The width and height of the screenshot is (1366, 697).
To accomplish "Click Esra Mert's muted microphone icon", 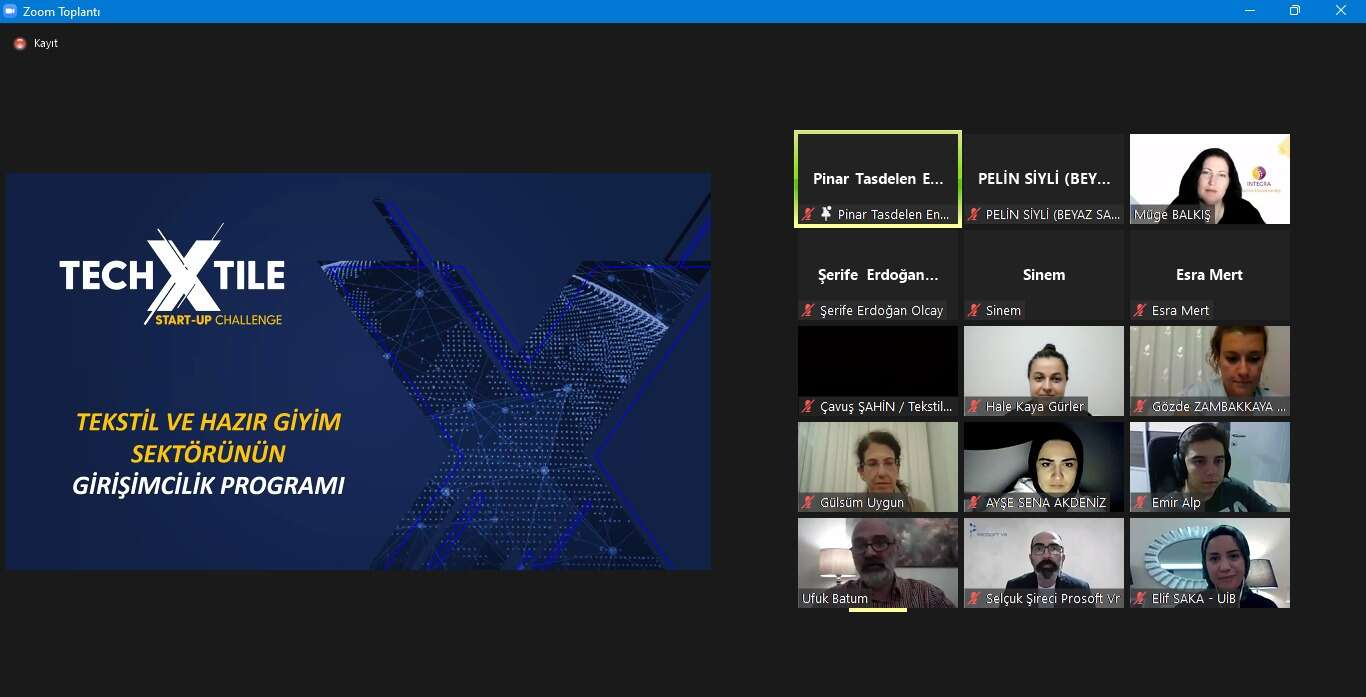I will [1140, 310].
